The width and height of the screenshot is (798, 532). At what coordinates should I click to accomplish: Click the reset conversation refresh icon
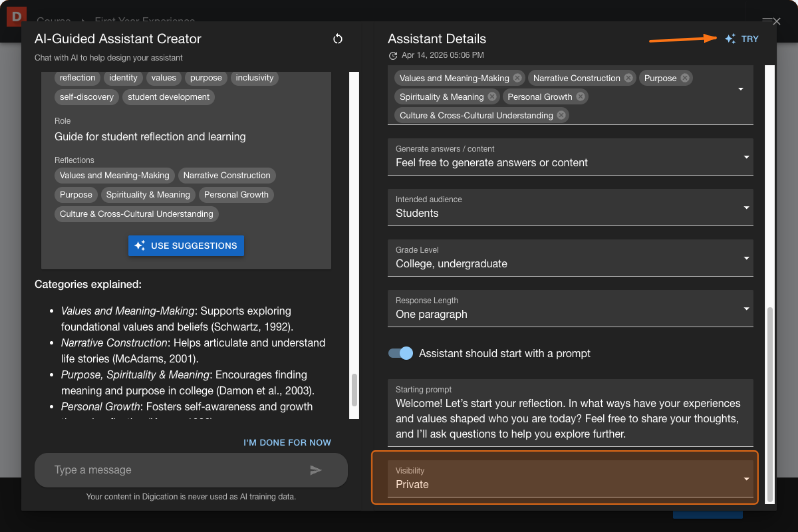(x=337, y=39)
